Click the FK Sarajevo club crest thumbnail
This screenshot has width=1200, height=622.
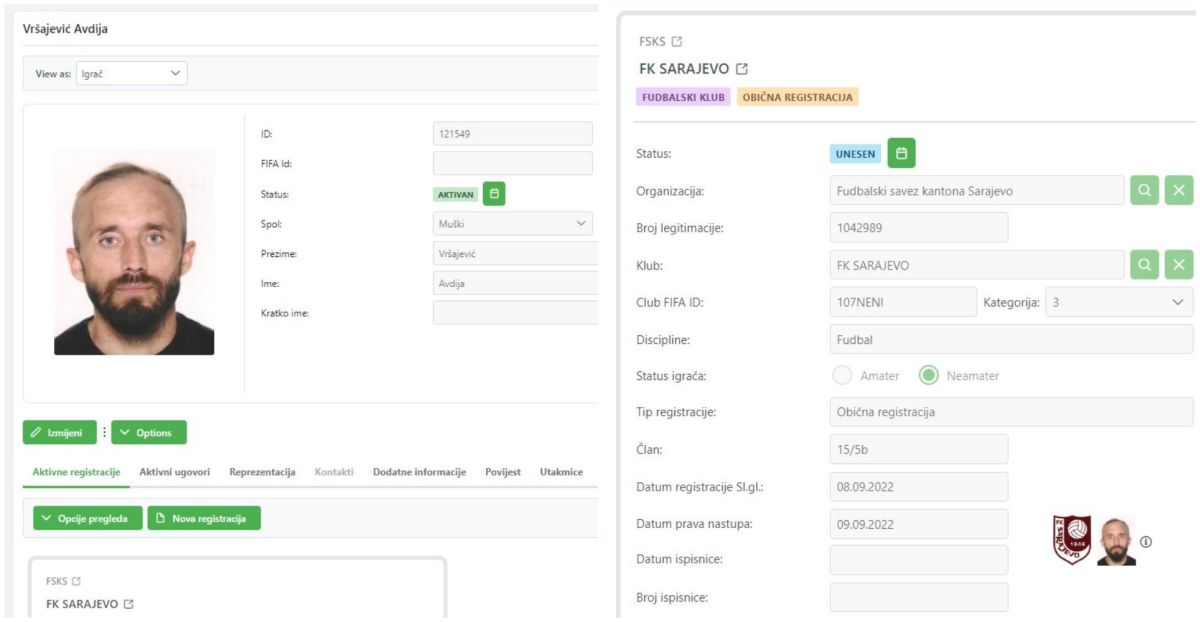[1072, 541]
